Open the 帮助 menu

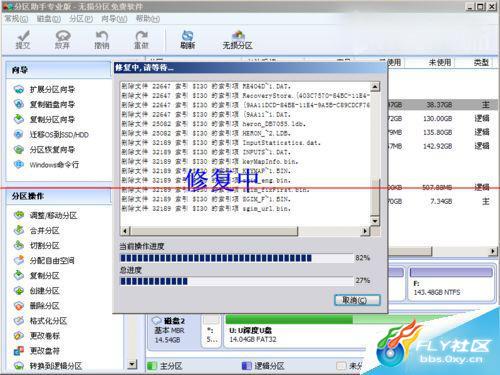[x=148, y=19]
